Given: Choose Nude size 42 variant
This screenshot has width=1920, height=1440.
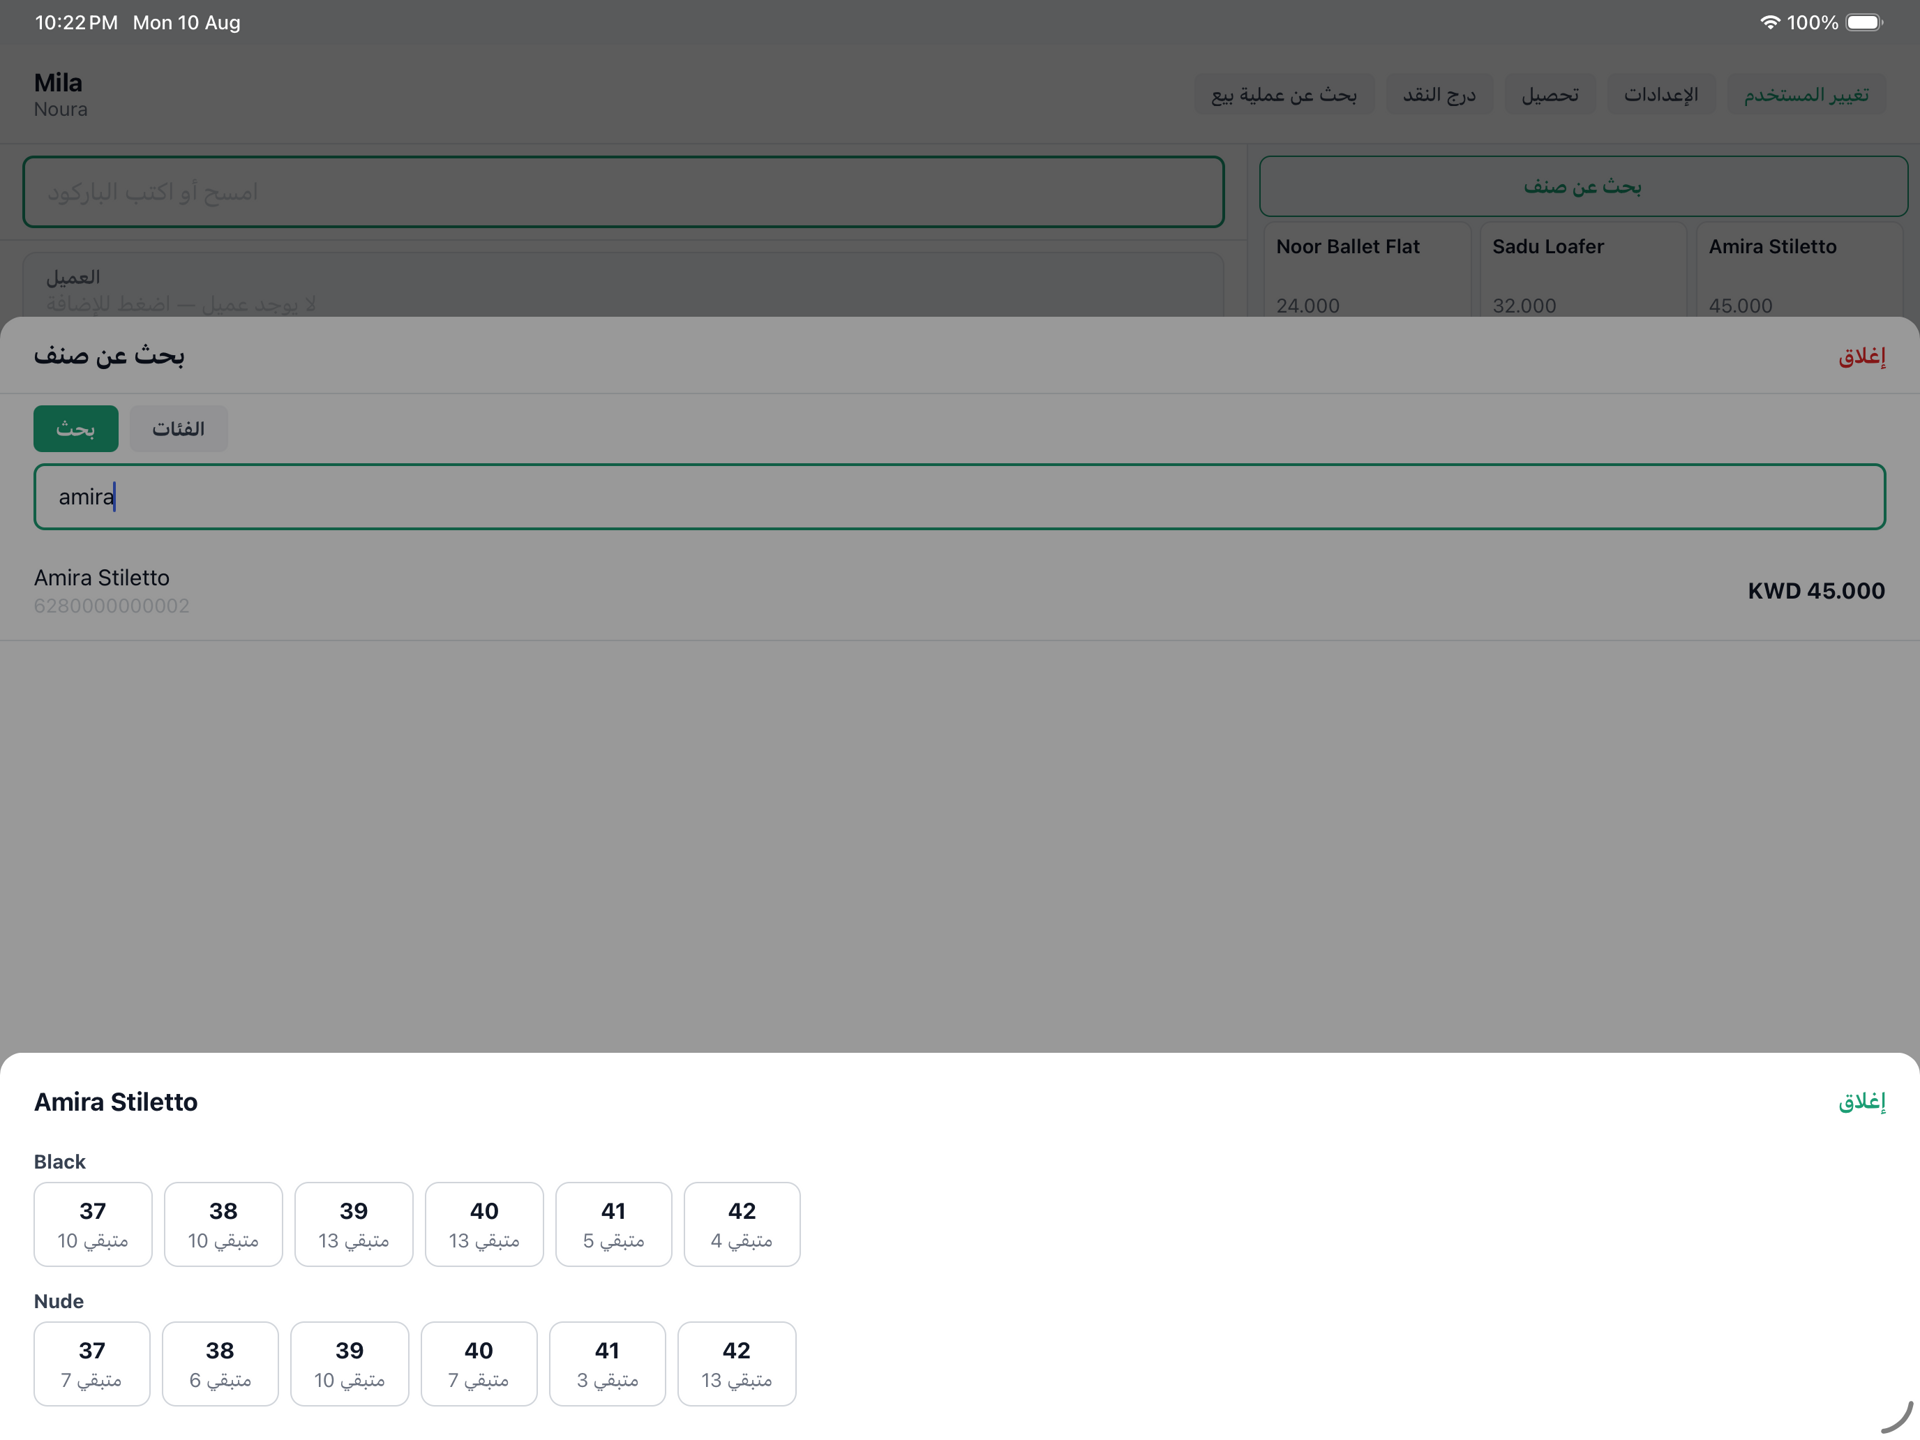Looking at the screenshot, I should (x=737, y=1364).
